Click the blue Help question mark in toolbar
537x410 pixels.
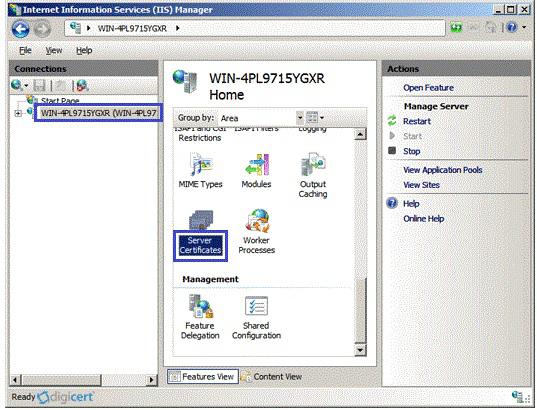click(511, 27)
